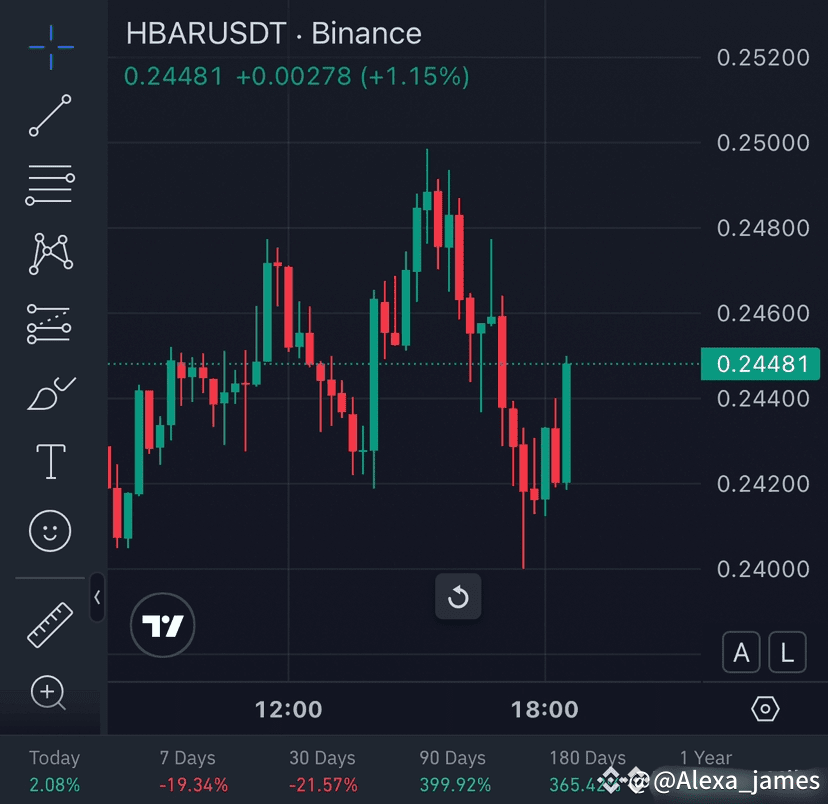Collapse the drawing toolbar with the arrow

pos(97,597)
